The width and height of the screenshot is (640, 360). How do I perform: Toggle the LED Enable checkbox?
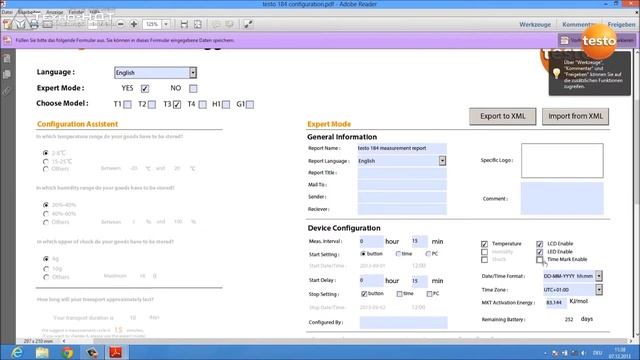[x=540, y=252]
